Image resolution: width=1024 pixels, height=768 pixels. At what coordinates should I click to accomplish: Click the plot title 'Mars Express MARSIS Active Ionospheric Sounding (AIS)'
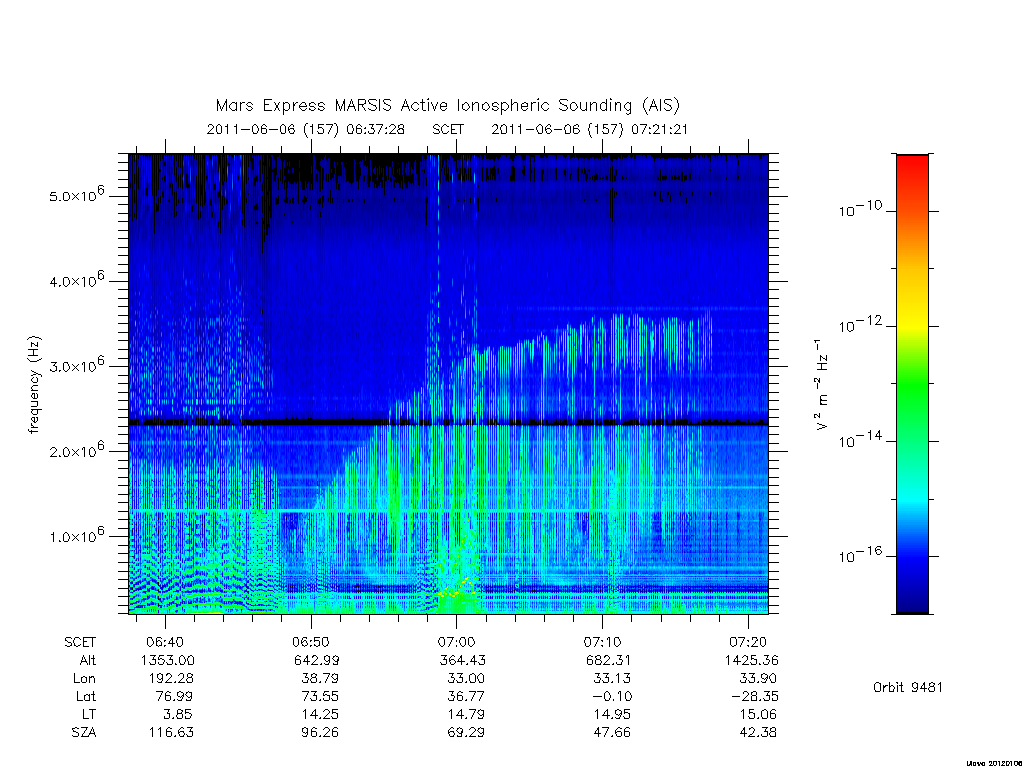pyautogui.click(x=447, y=106)
